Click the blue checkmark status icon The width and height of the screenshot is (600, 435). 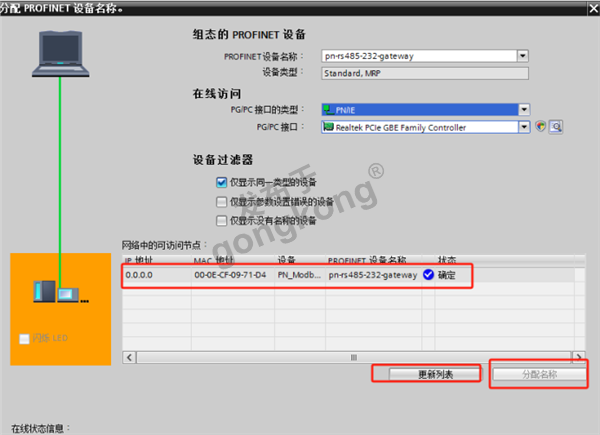coord(428,274)
